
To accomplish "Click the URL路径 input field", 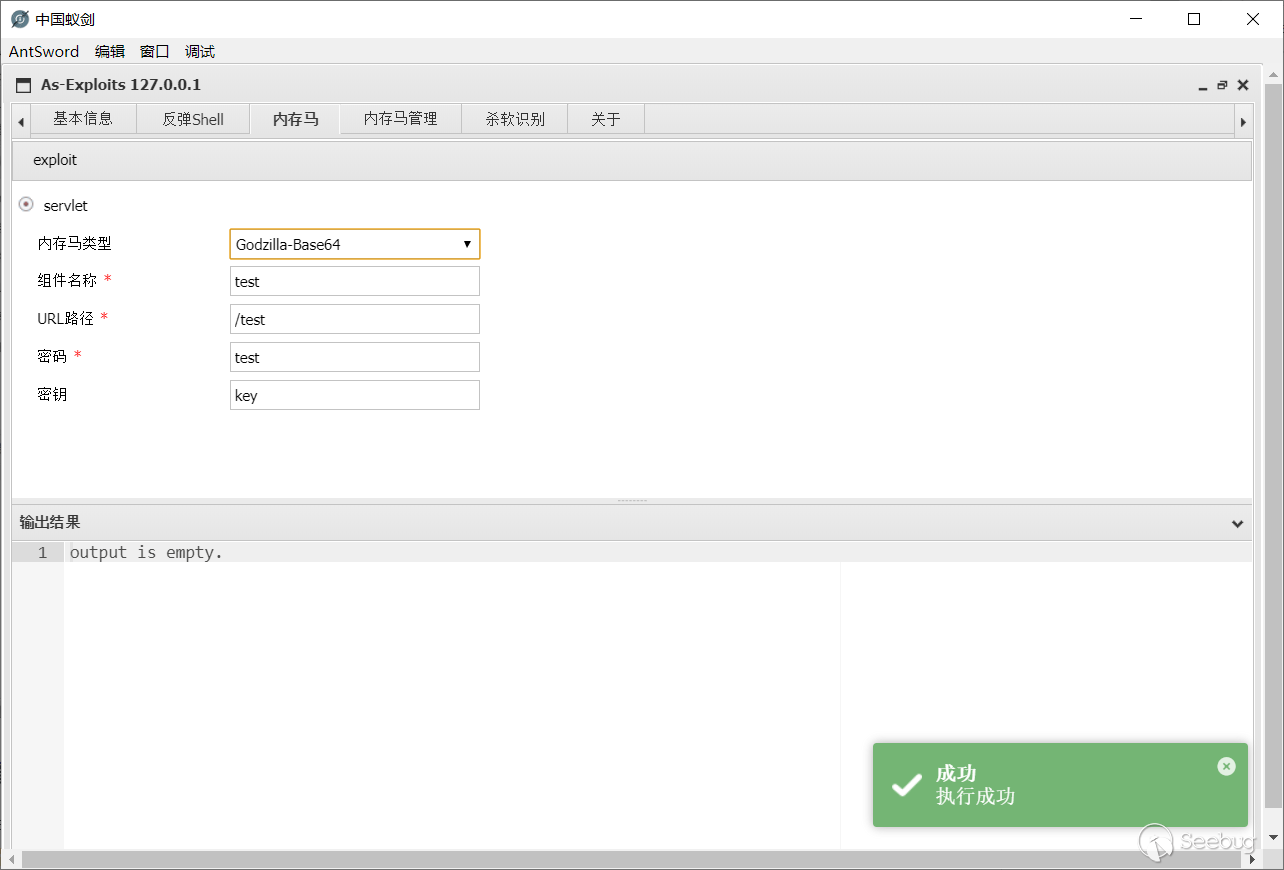I will (x=355, y=319).
